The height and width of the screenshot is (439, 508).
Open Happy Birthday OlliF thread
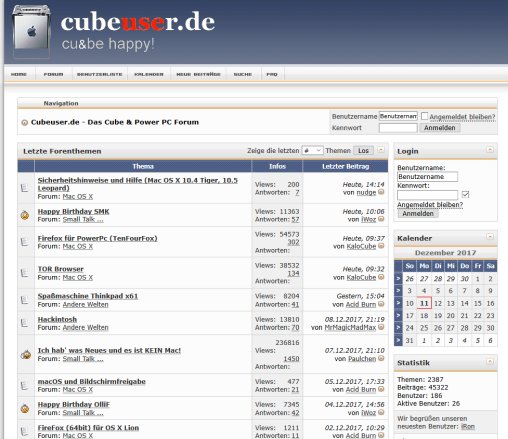pos(74,404)
